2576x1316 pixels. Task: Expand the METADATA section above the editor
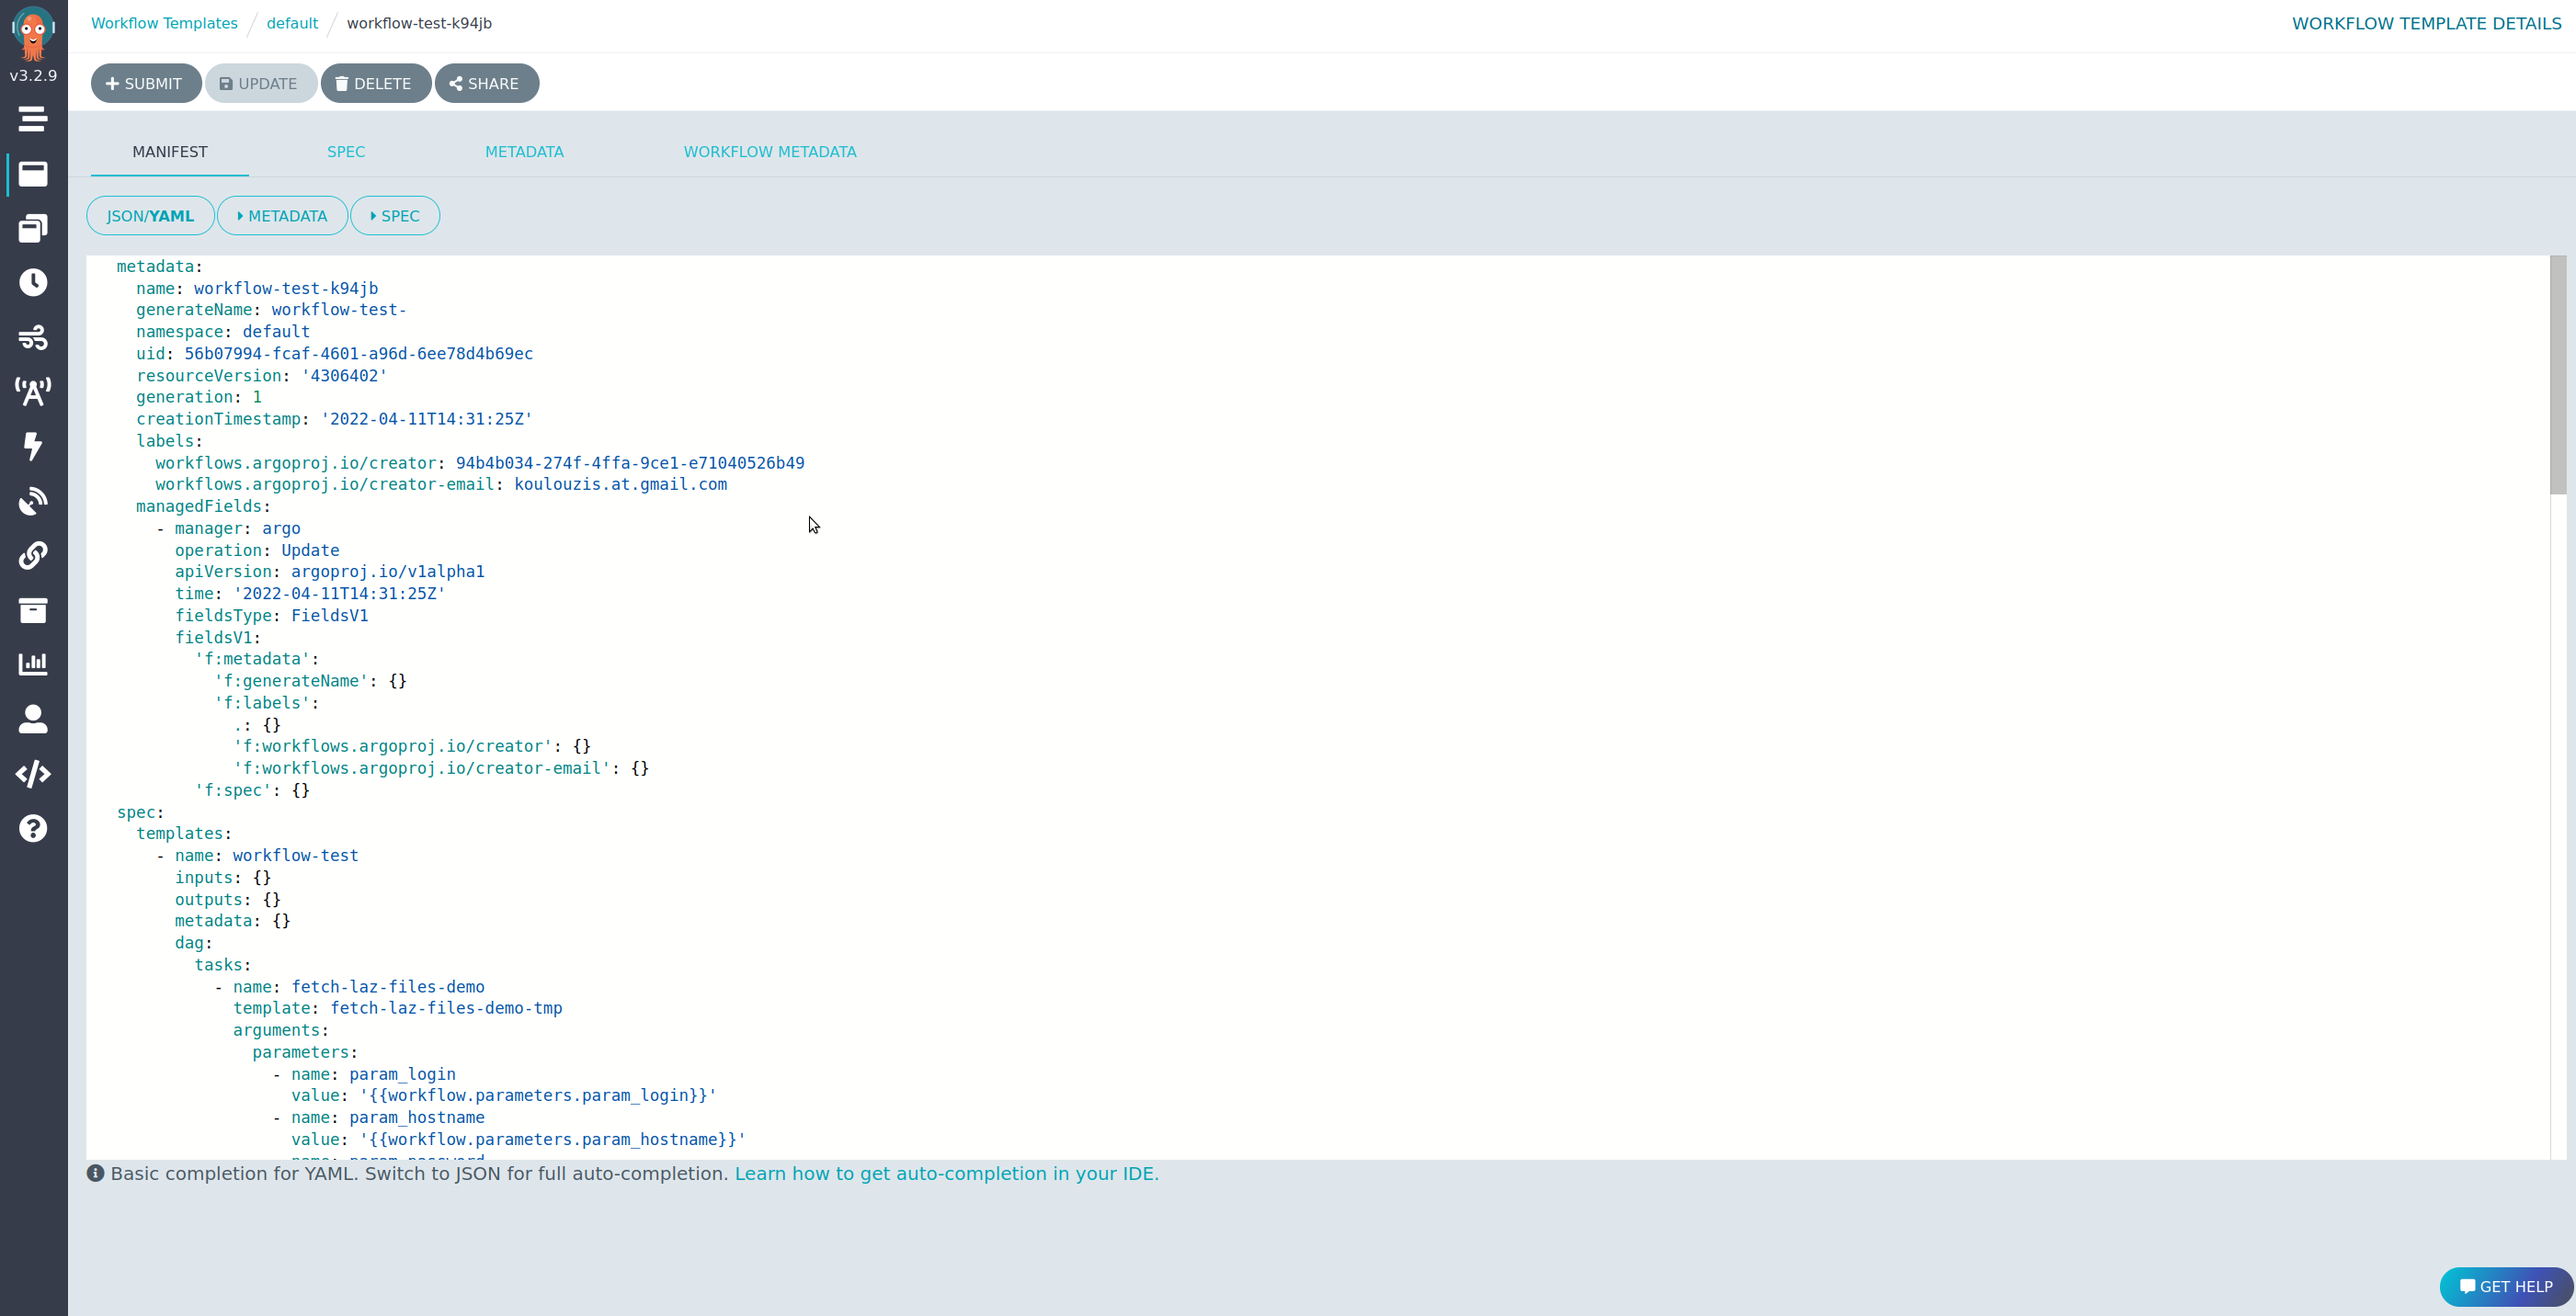(282, 215)
